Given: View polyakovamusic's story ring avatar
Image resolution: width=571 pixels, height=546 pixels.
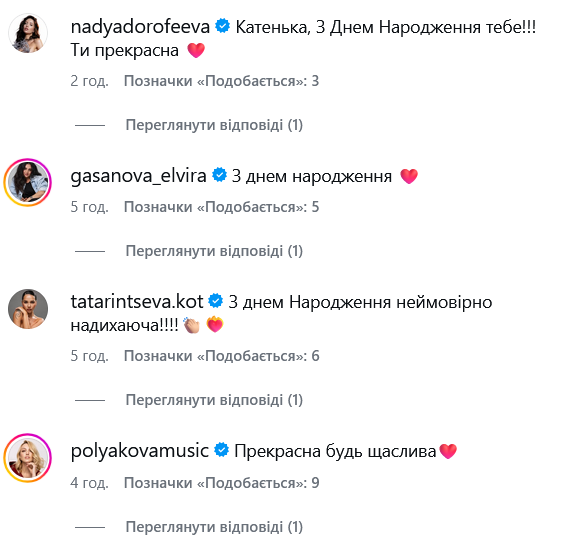Looking at the screenshot, I should click(28, 457).
